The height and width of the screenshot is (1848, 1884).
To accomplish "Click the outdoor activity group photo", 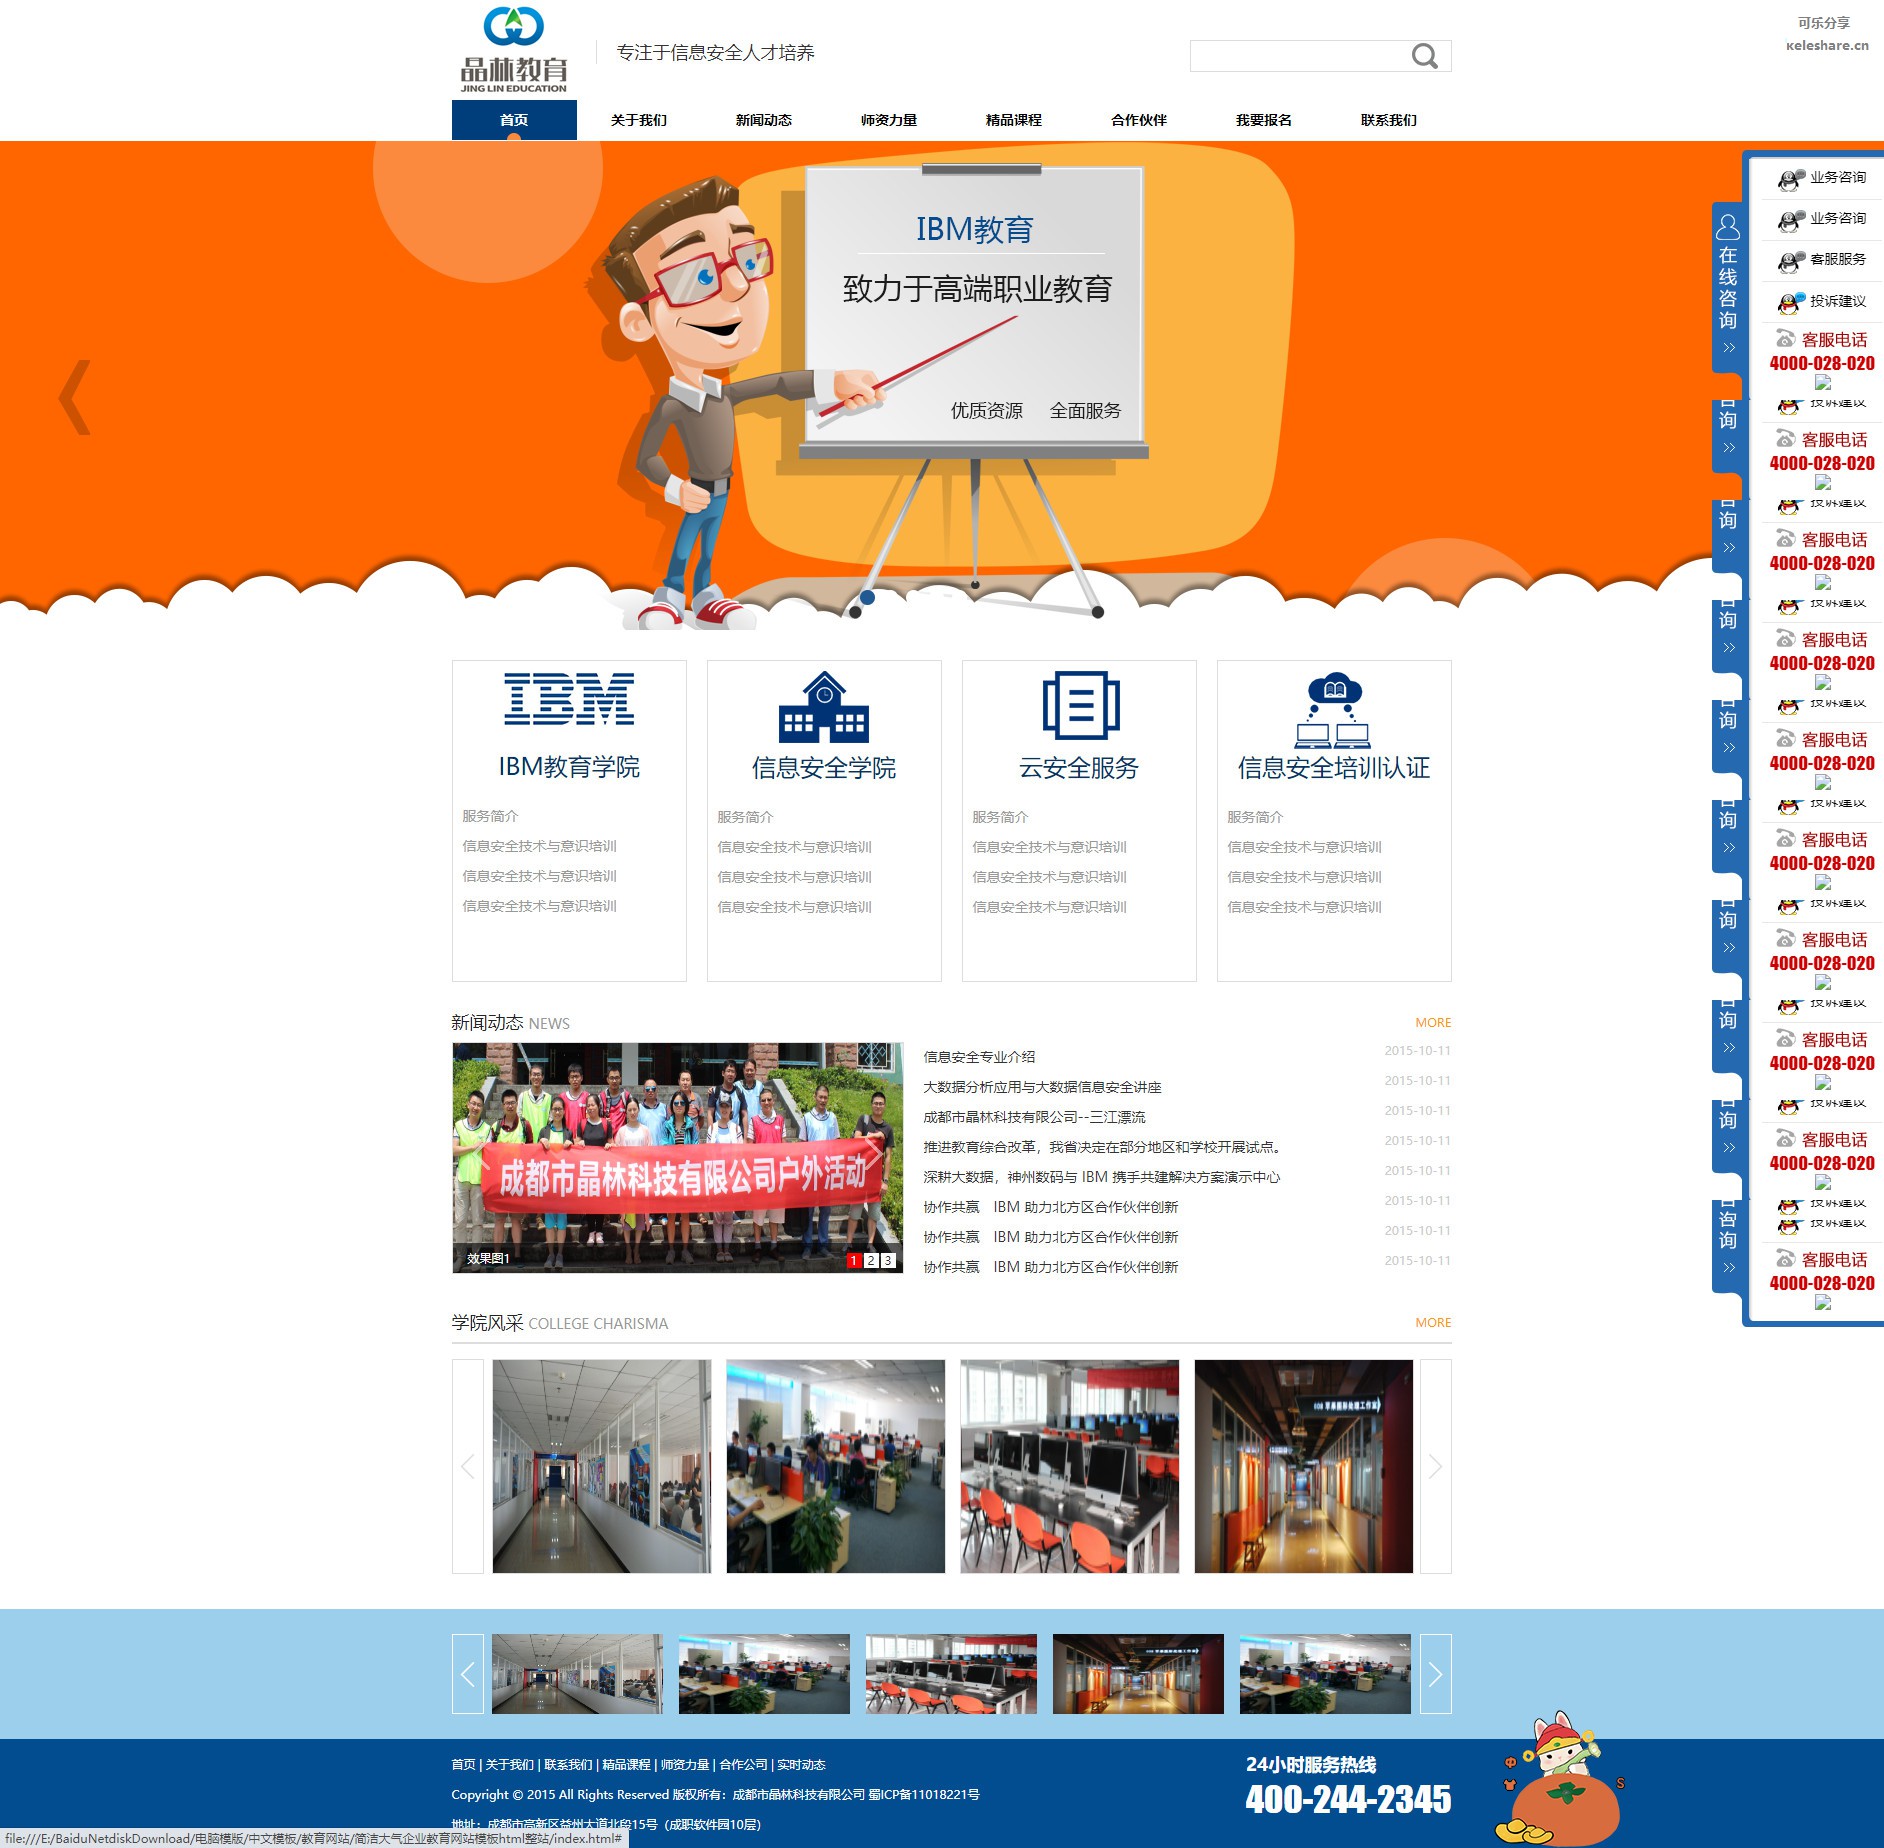I will point(677,1157).
